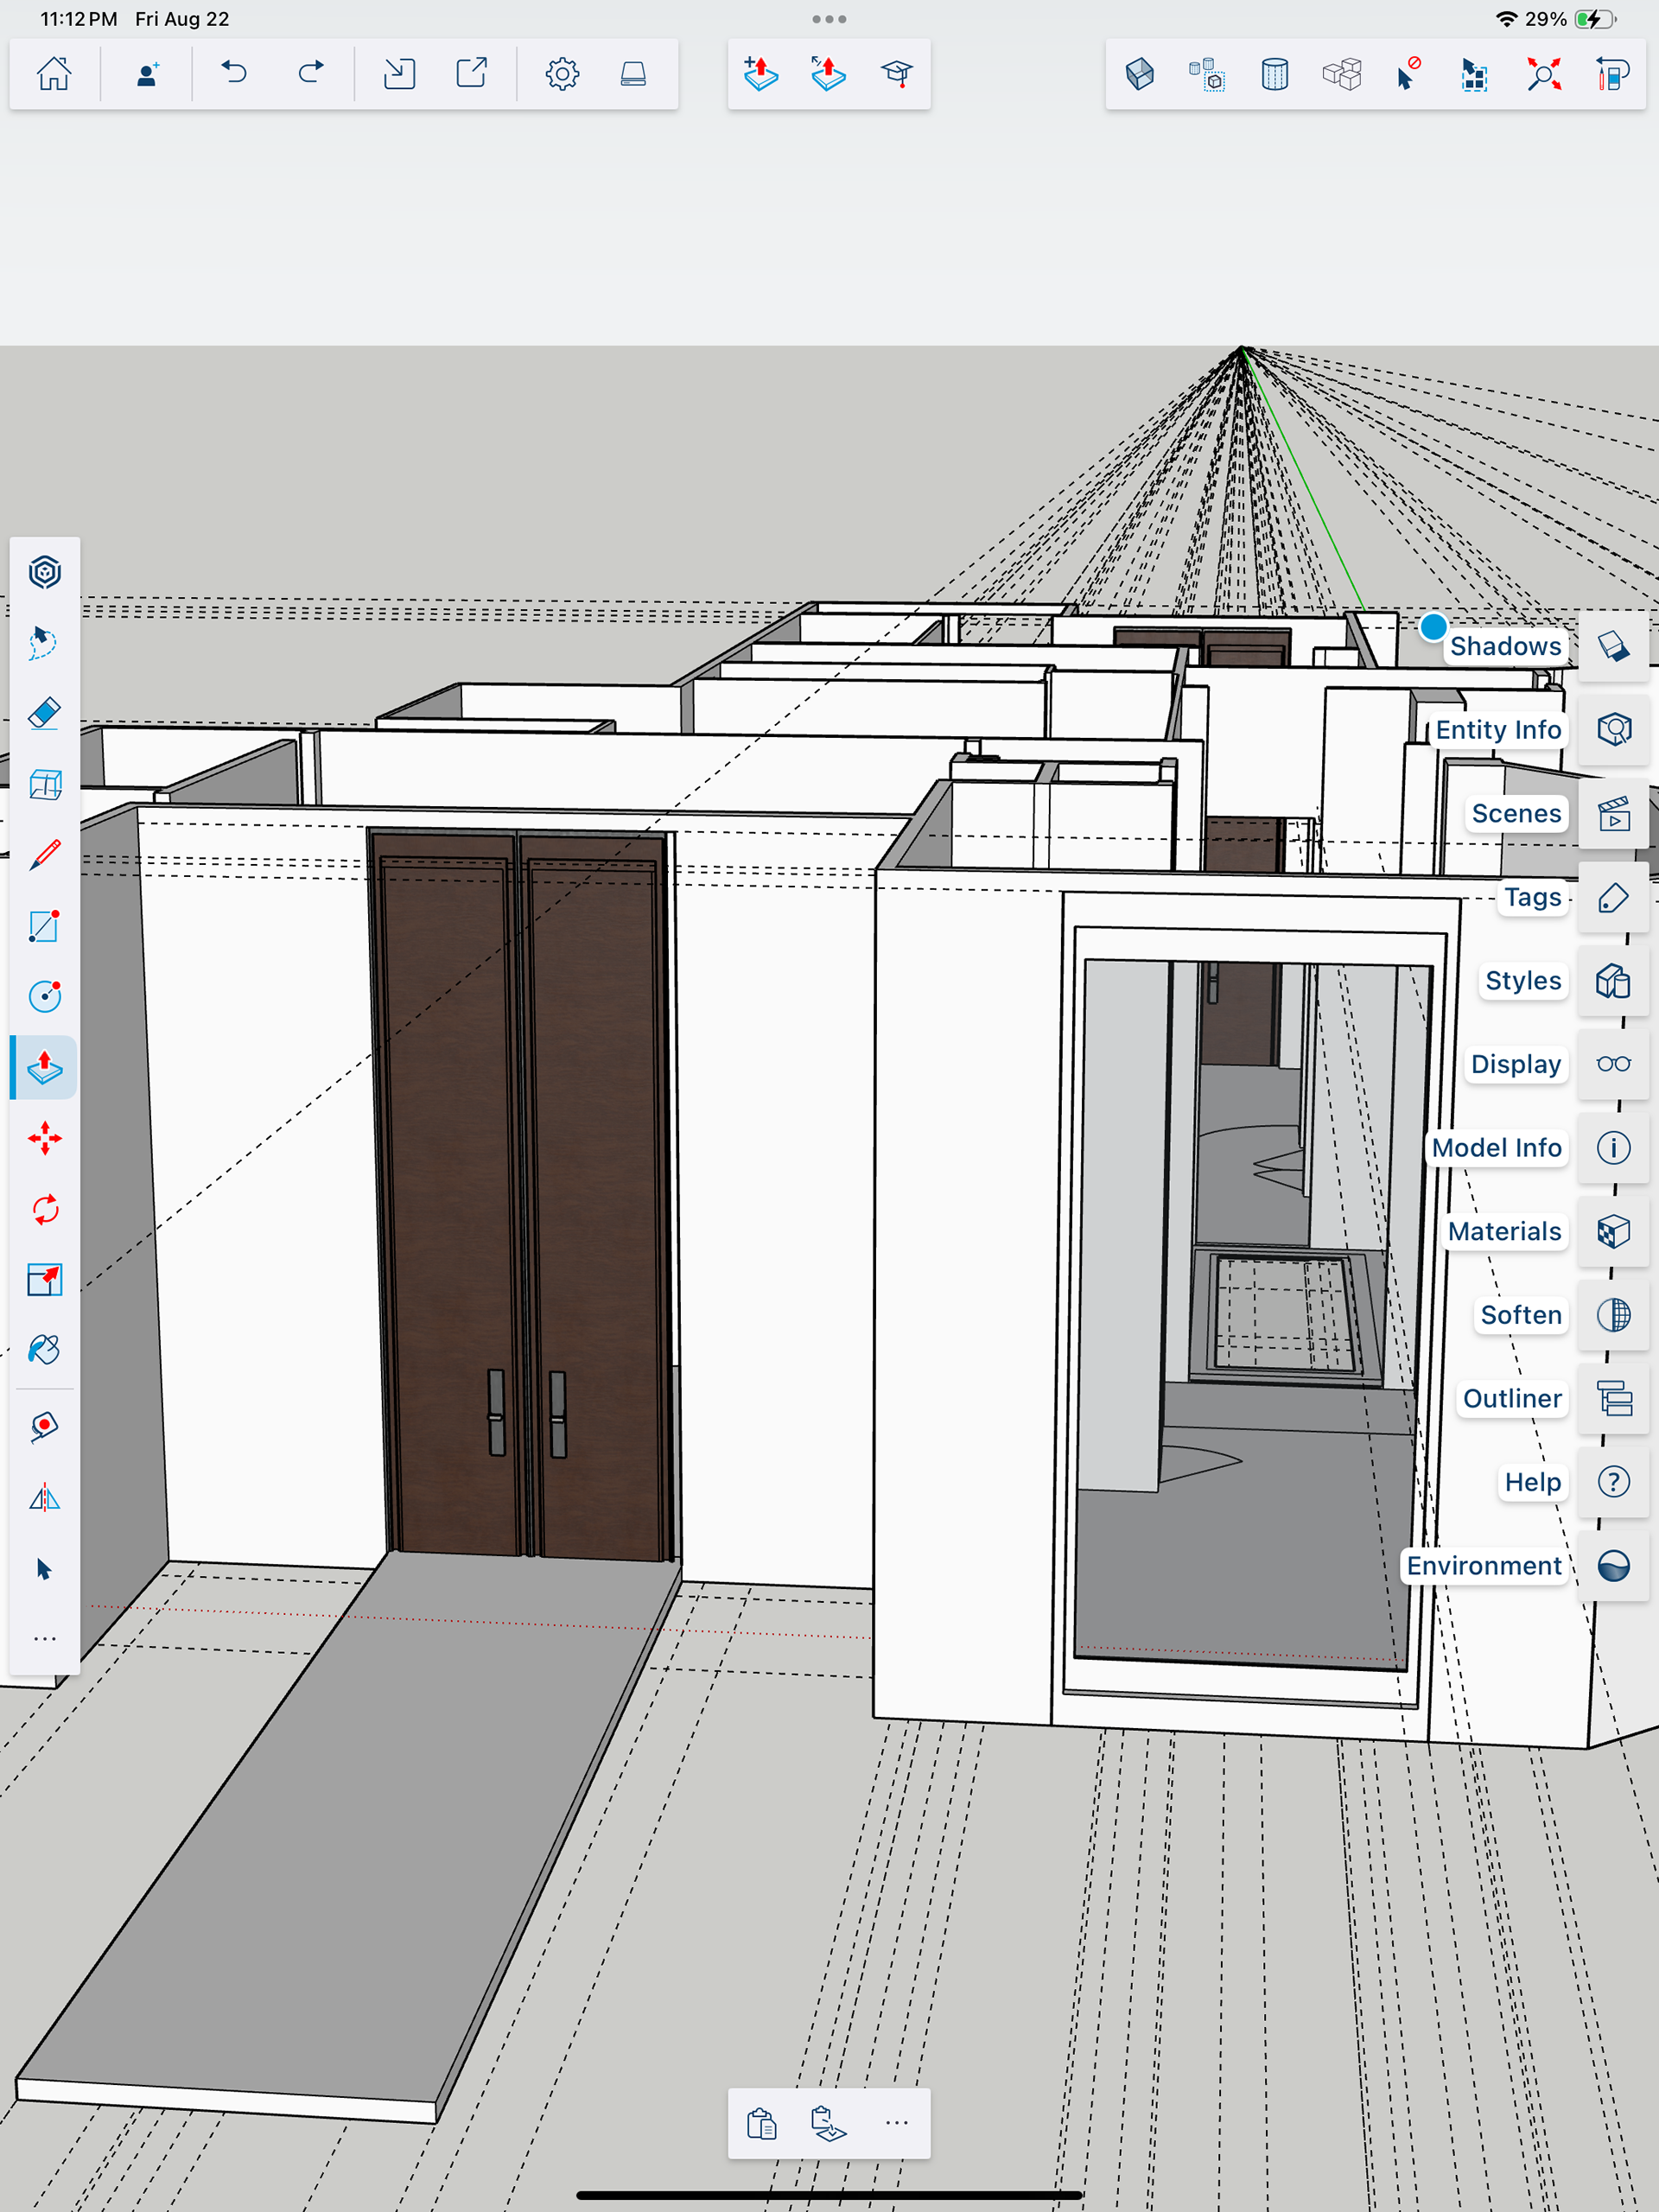Choose the Paint Bucket tool

coord(44,1350)
